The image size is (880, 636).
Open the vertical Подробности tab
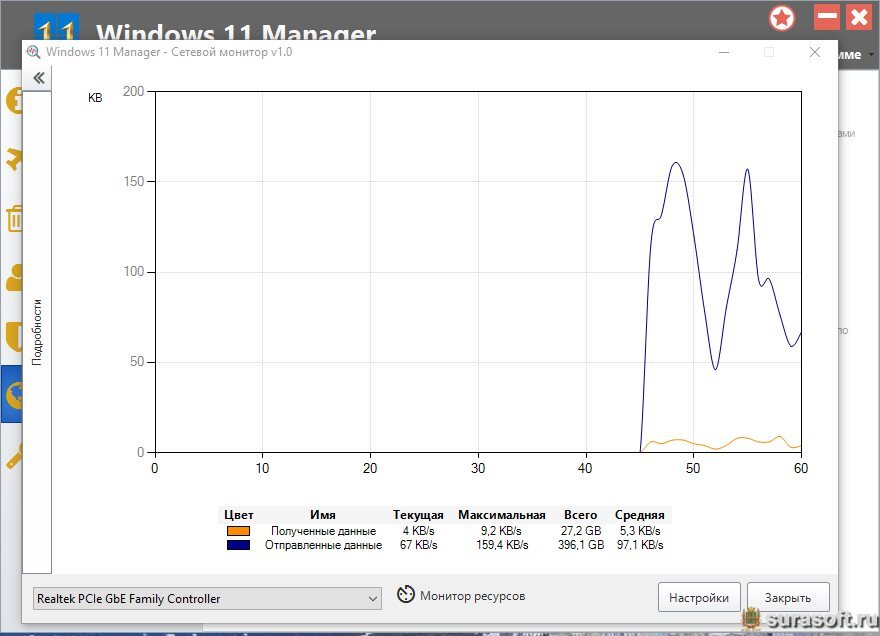(x=37, y=332)
